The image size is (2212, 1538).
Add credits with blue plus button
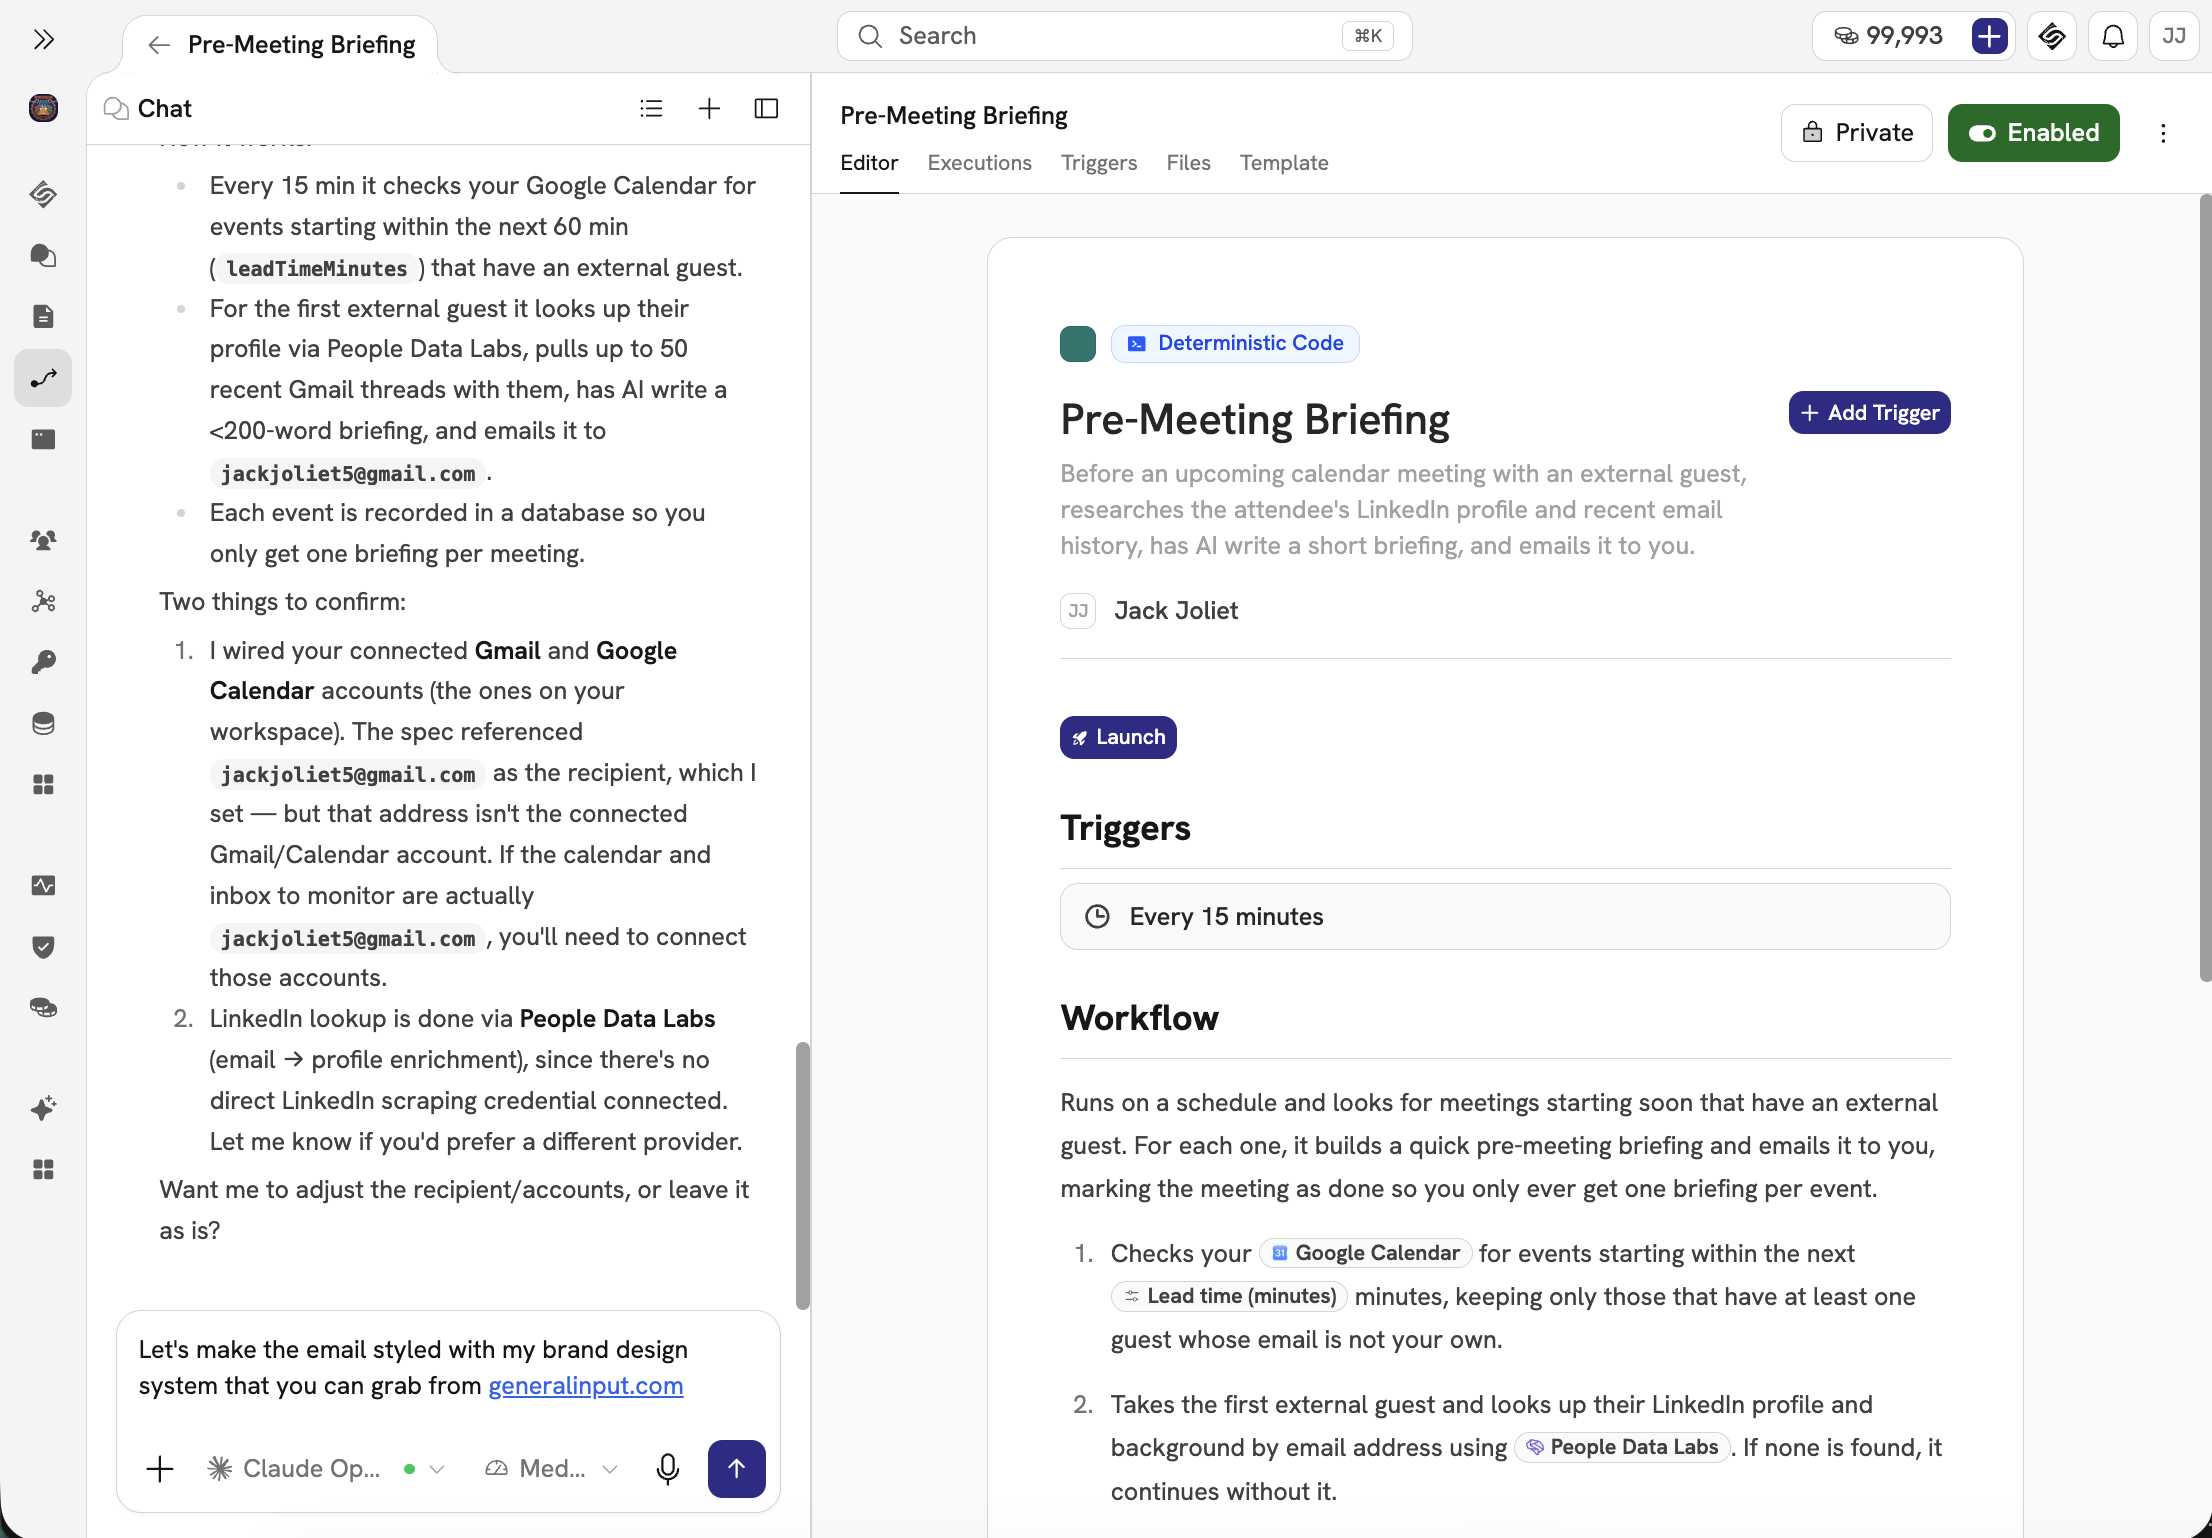pyautogui.click(x=1990, y=36)
